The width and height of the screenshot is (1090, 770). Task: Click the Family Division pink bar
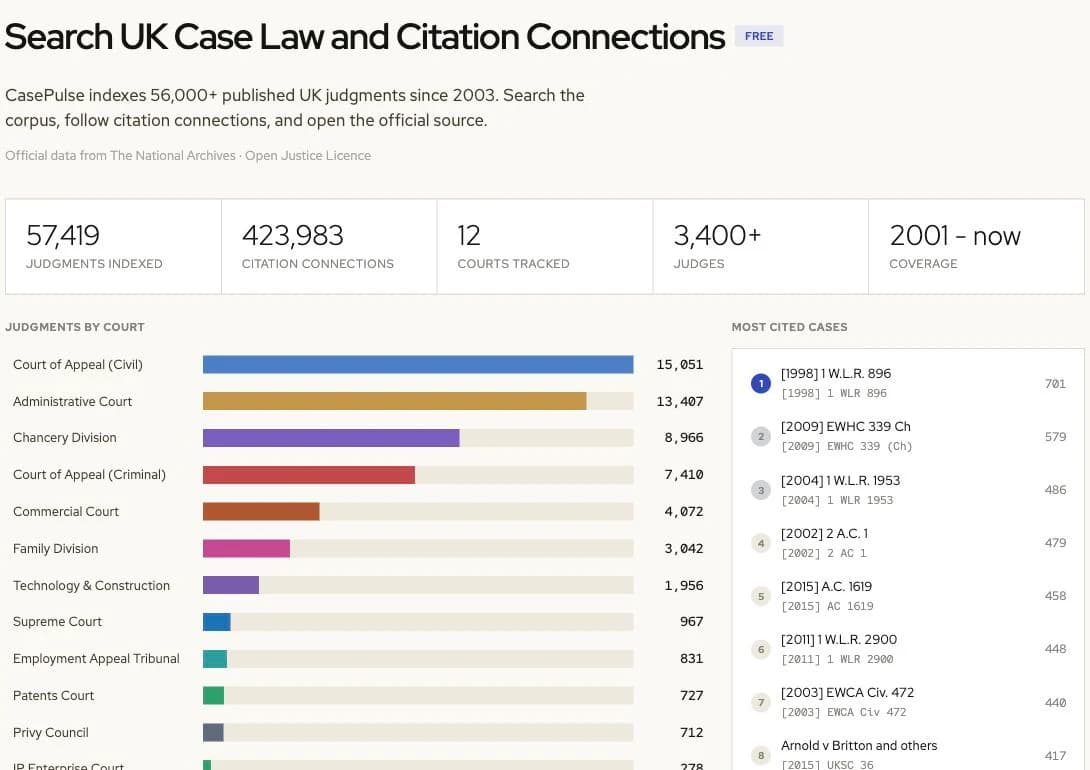click(x=246, y=548)
